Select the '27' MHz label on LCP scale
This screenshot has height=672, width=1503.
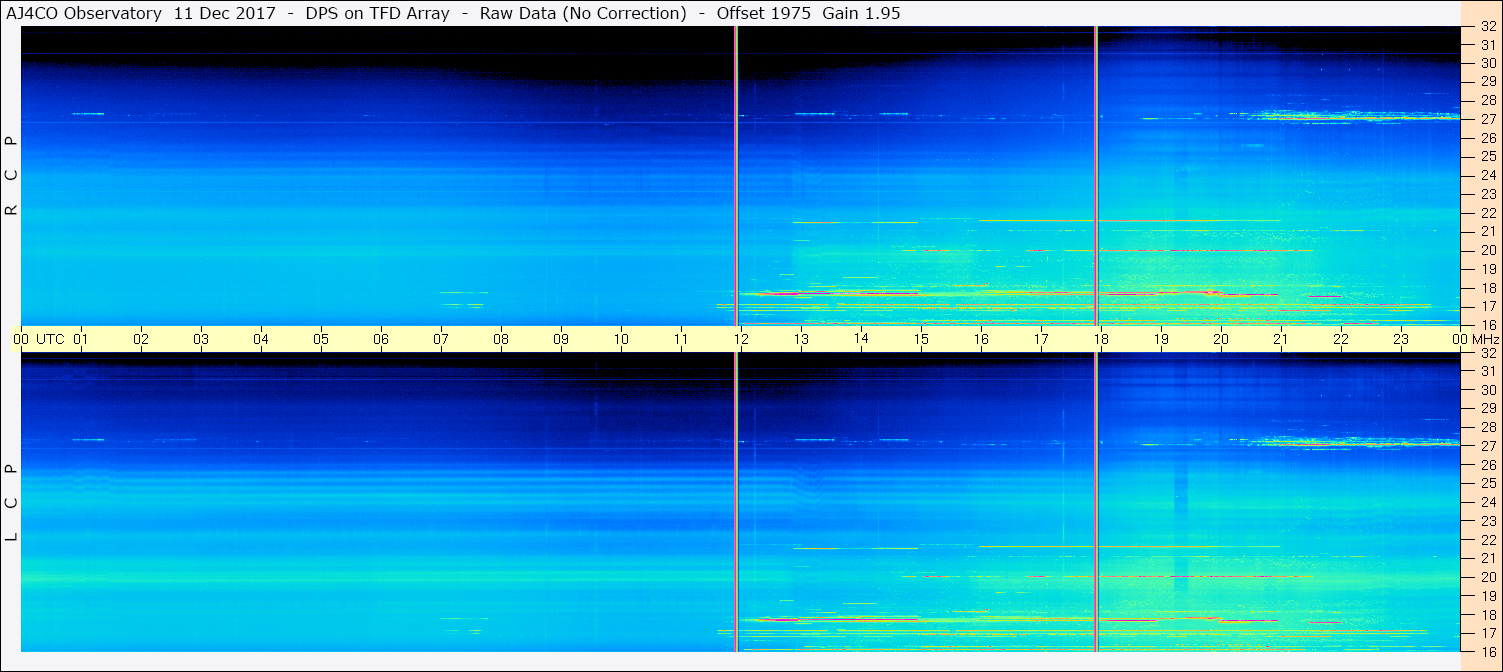(x=1488, y=446)
